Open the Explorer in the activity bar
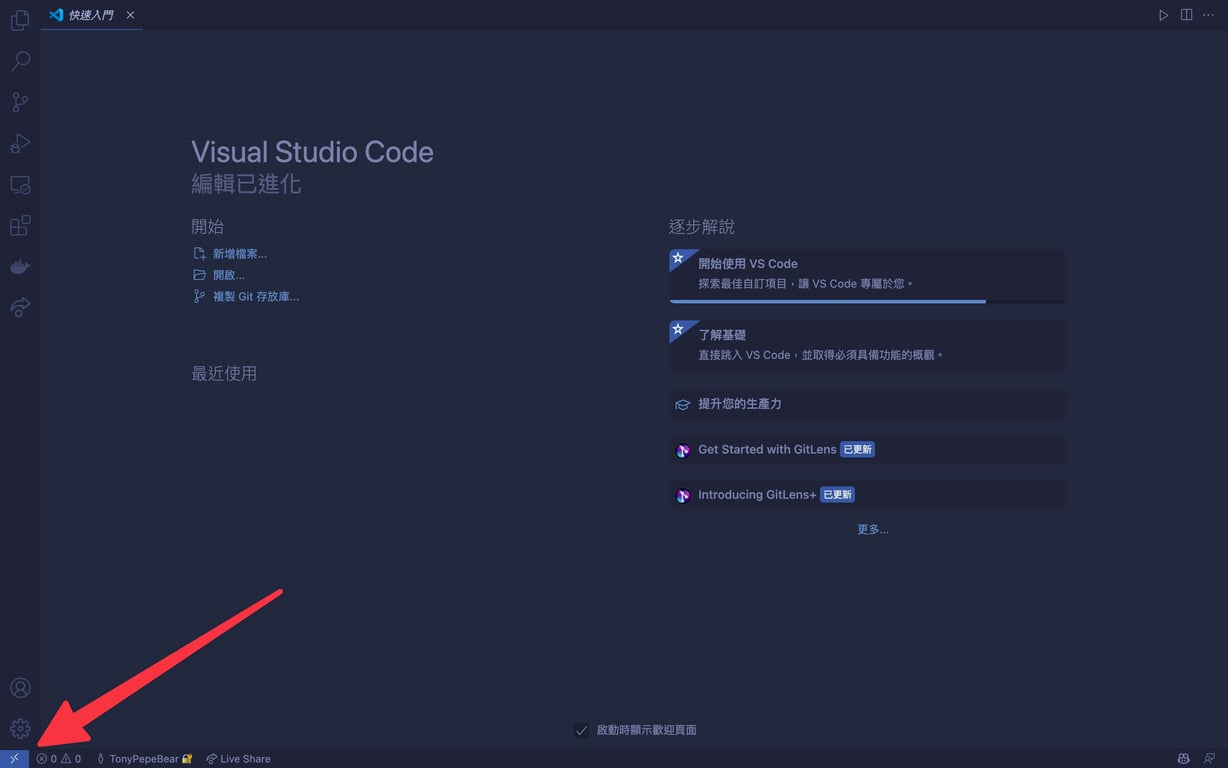Viewport: 1228px width, 768px height. pyautogui.click(x=19, y=20)
